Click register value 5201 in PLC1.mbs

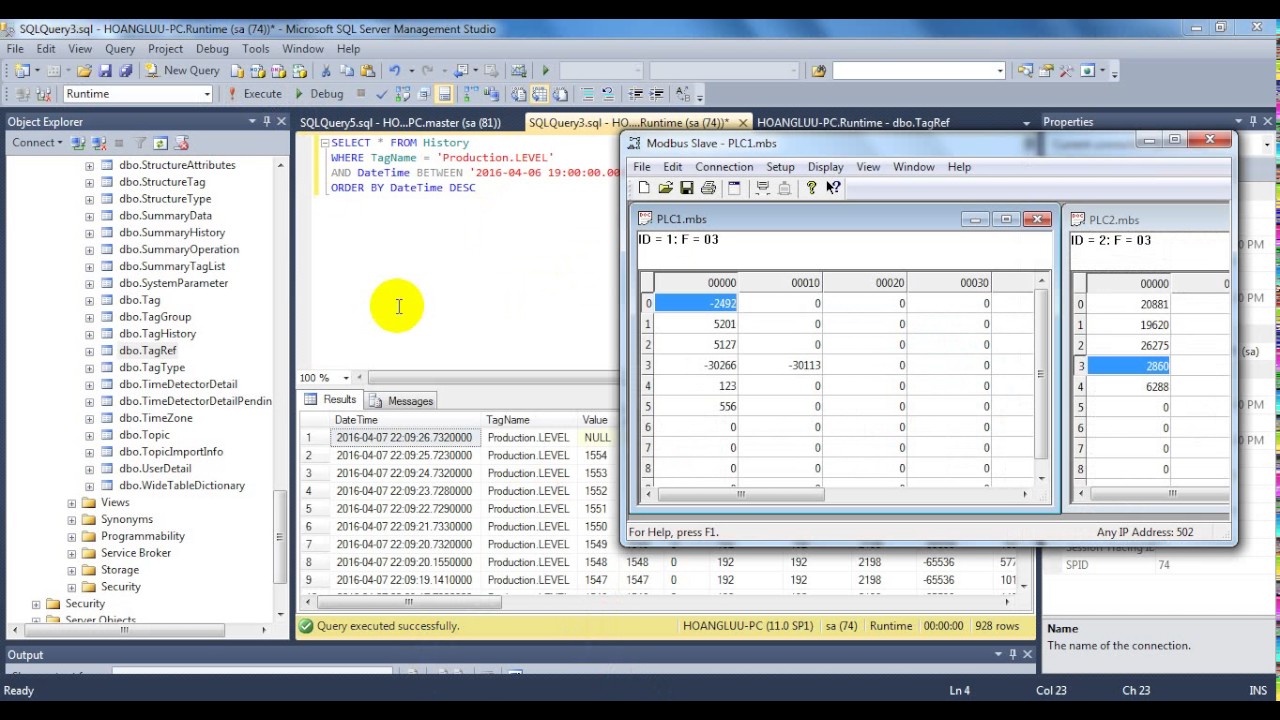696,324
